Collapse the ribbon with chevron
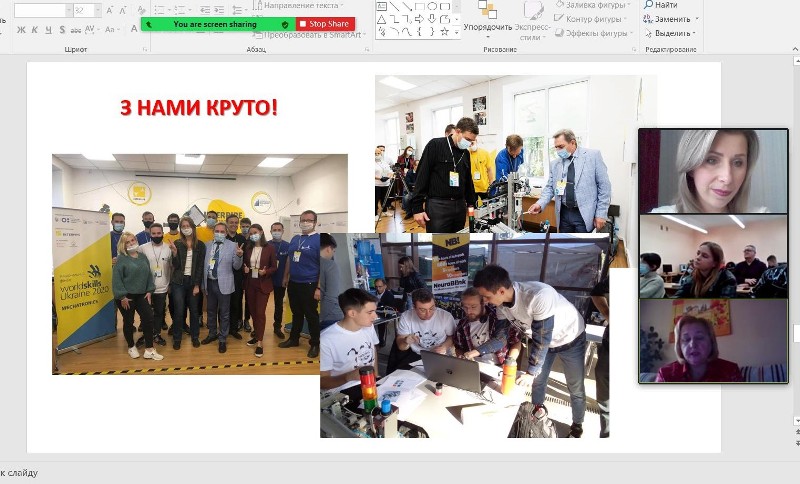800x484 pixels. click(795, 49)
